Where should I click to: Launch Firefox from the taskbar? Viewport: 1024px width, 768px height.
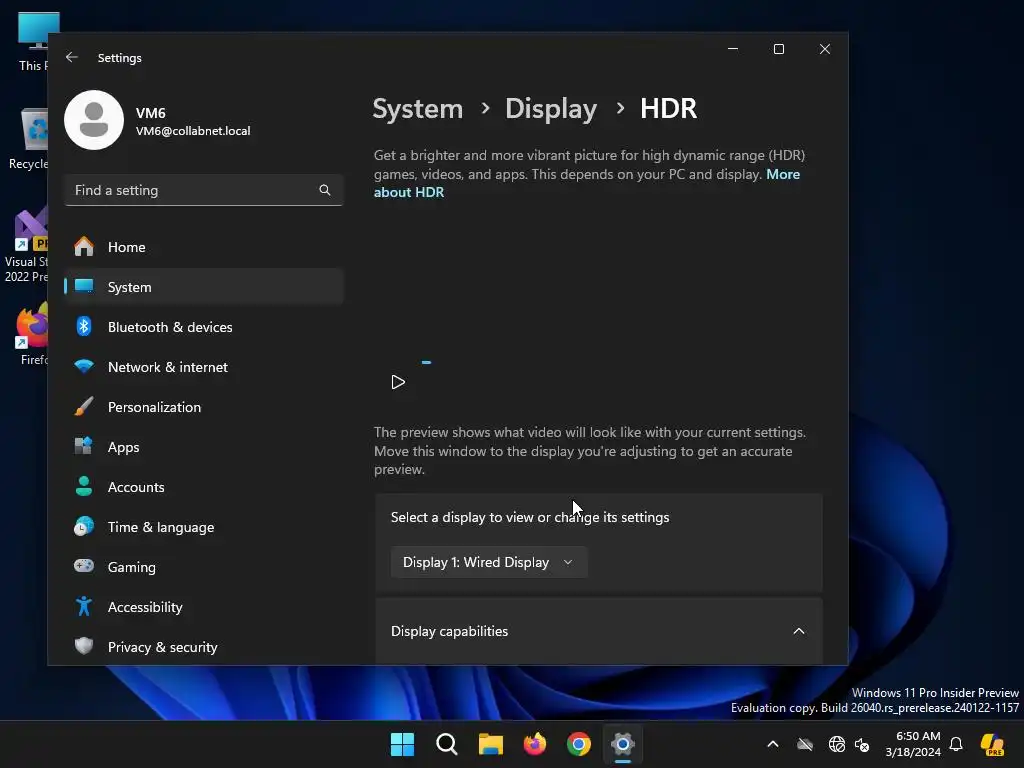click(535, 744)
